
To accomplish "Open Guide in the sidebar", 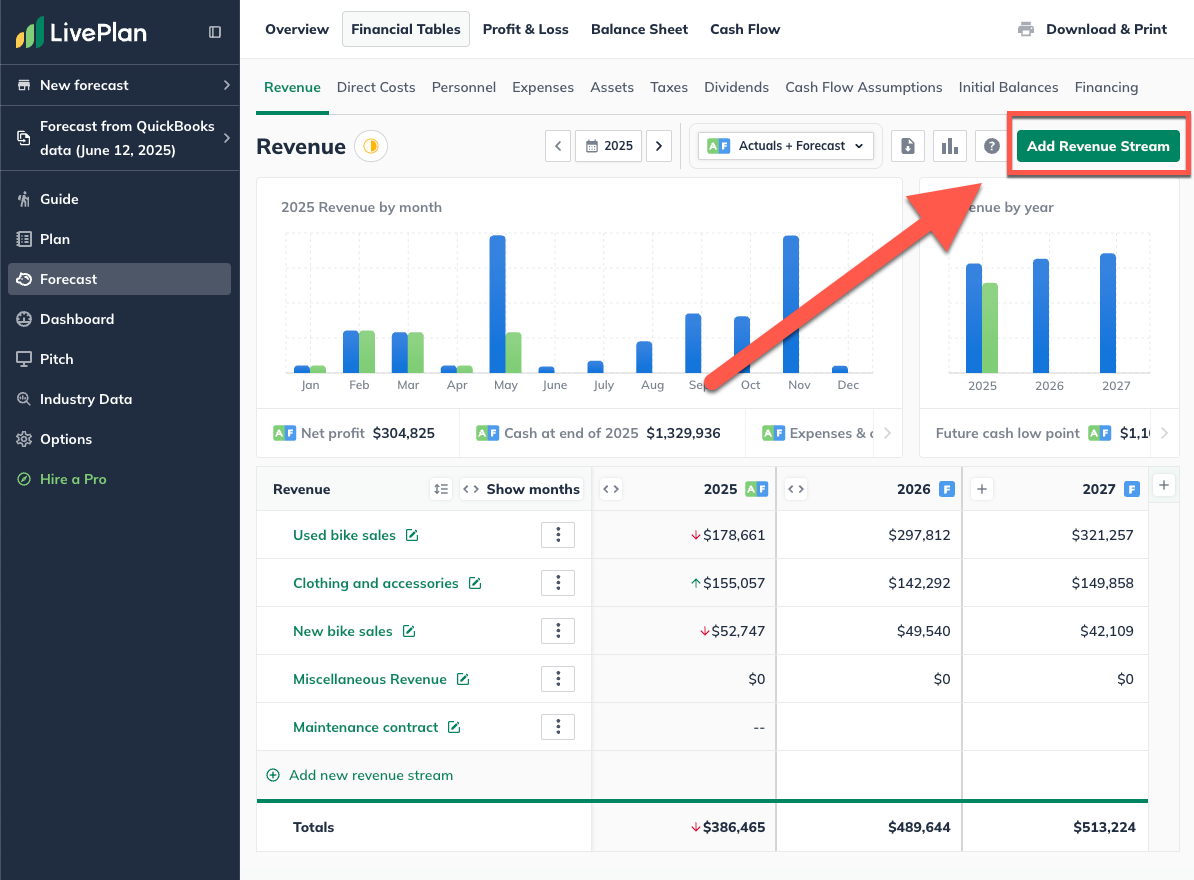I will tap(120, 199).
